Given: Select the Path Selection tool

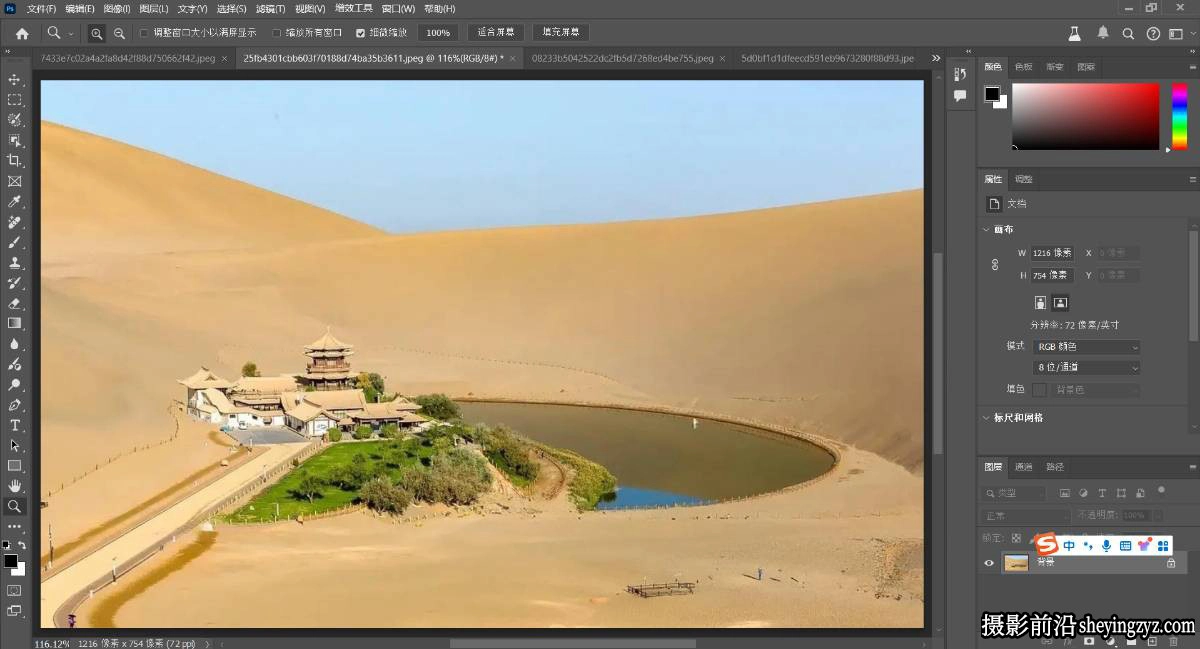Looking at the screenshot, I should (x=14, y=445).
